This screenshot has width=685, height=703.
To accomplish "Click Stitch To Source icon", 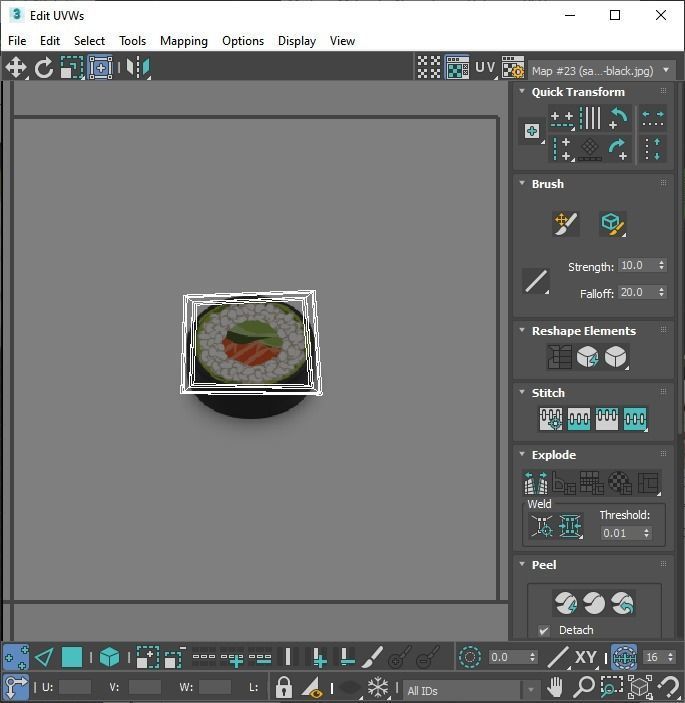I will (x=607, y=419).
